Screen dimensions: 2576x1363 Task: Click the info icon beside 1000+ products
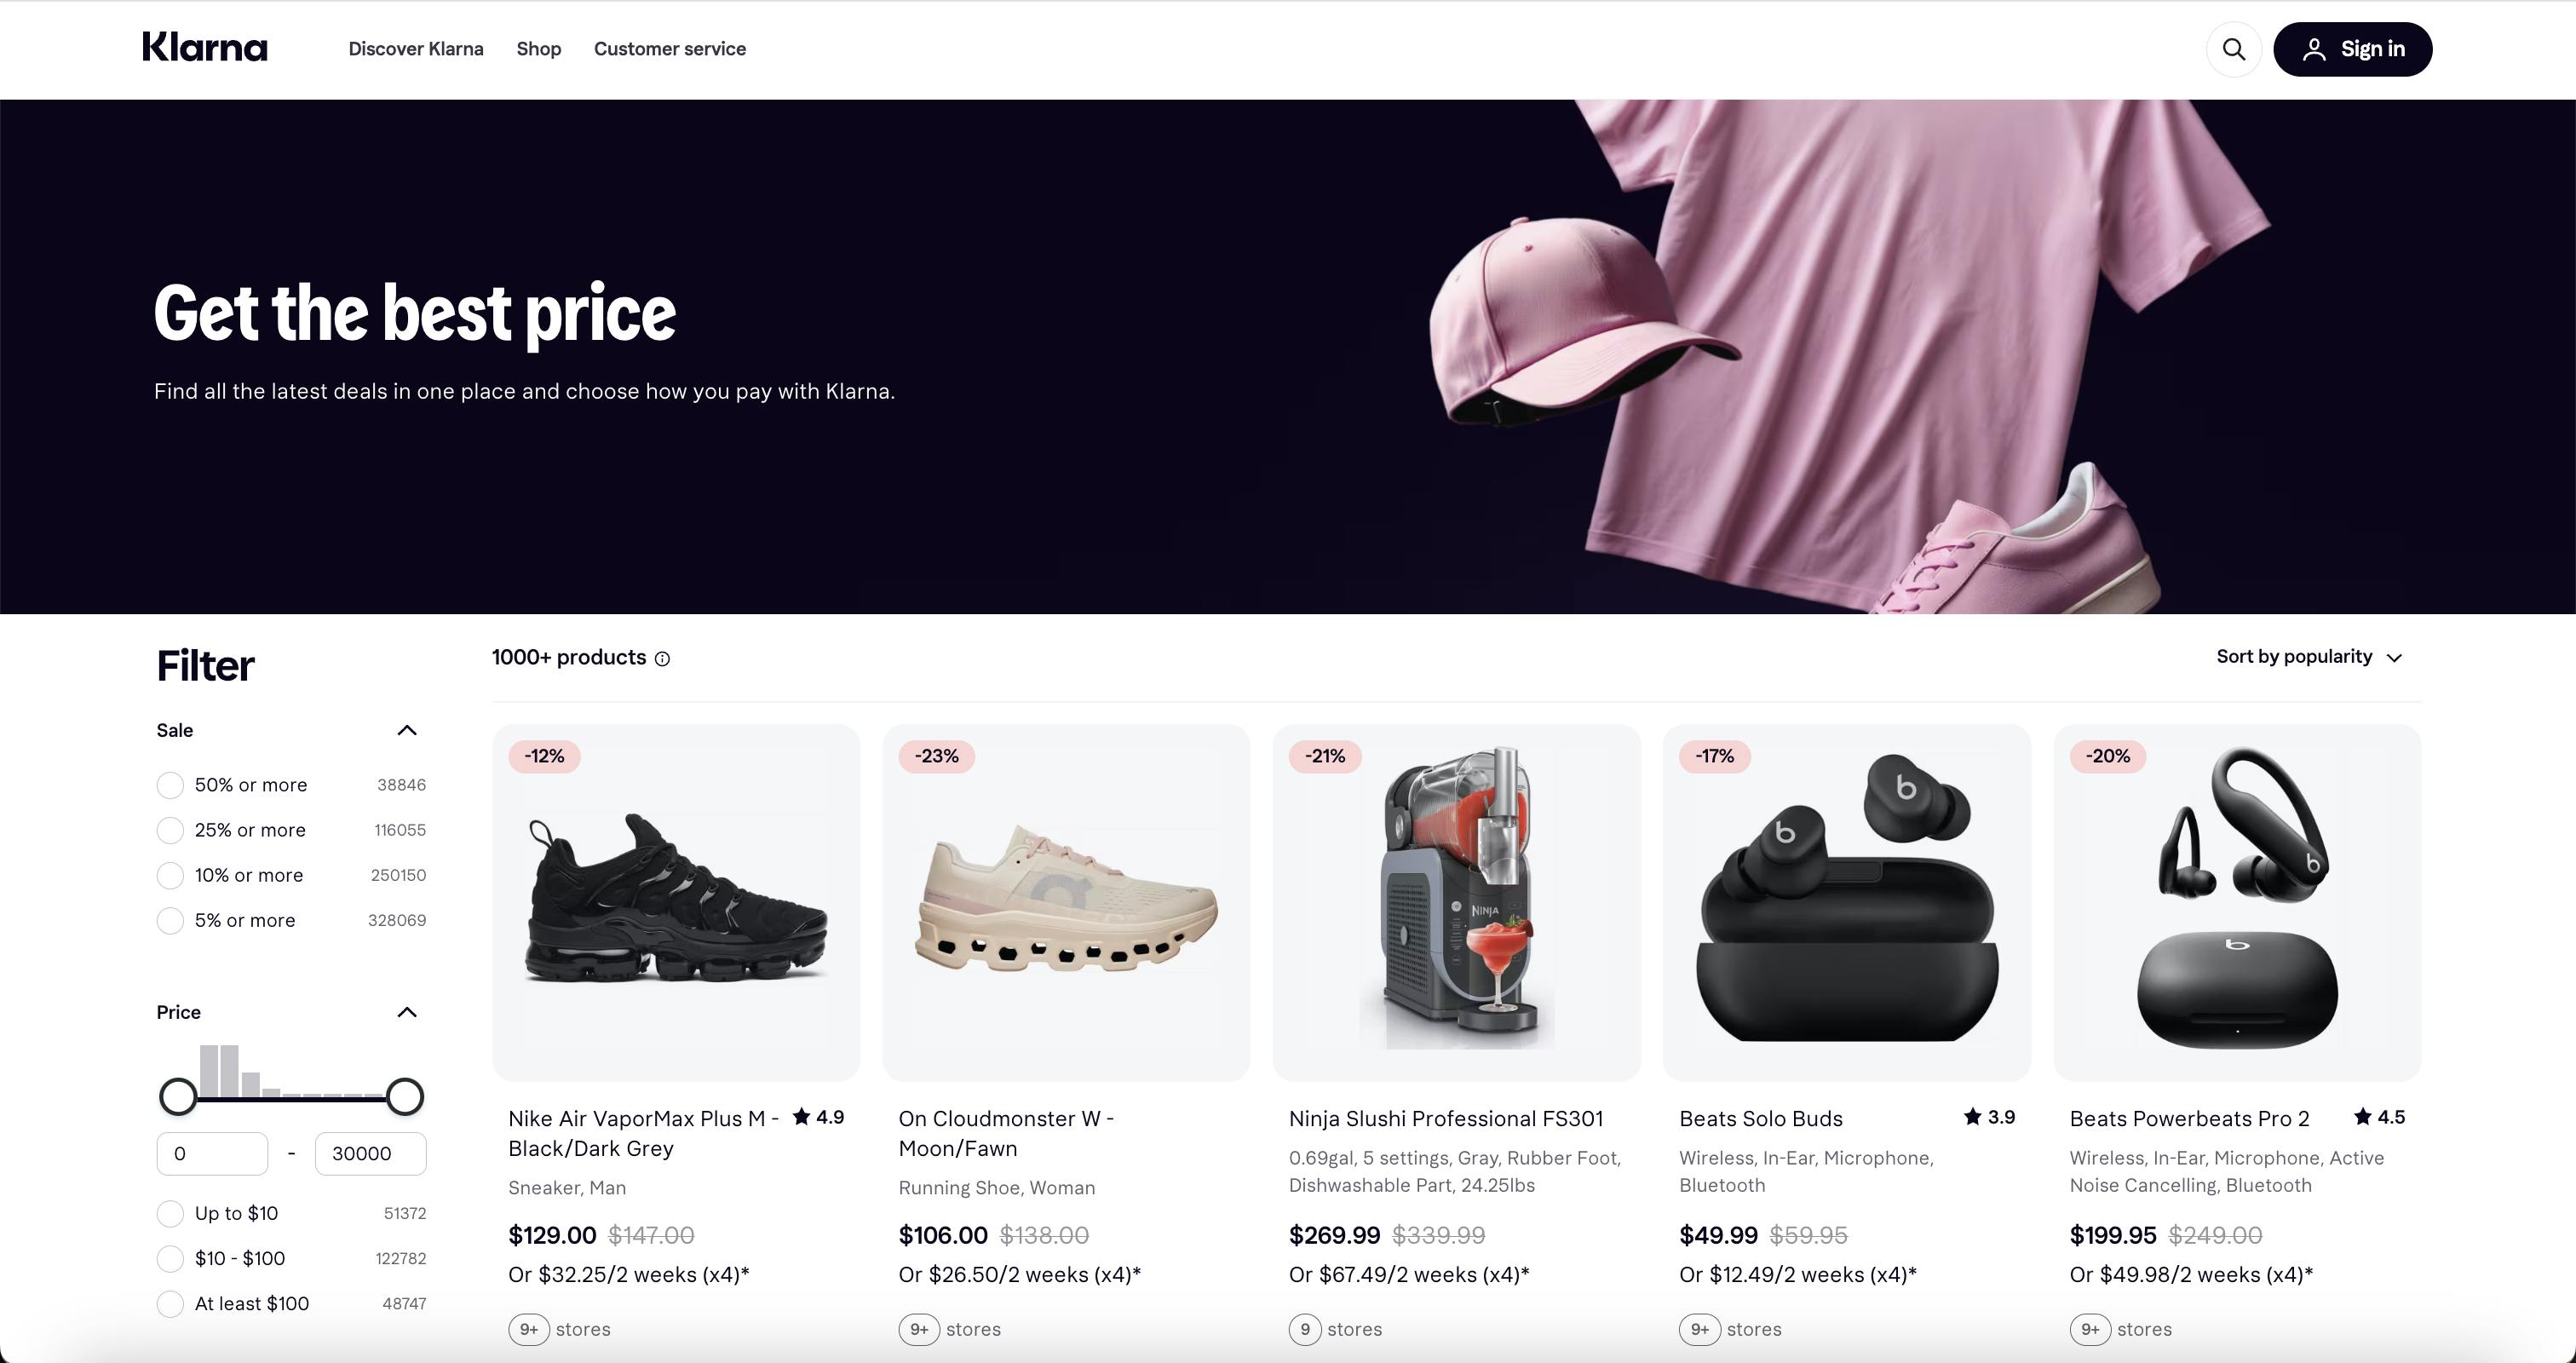click(x=662, y=658)
